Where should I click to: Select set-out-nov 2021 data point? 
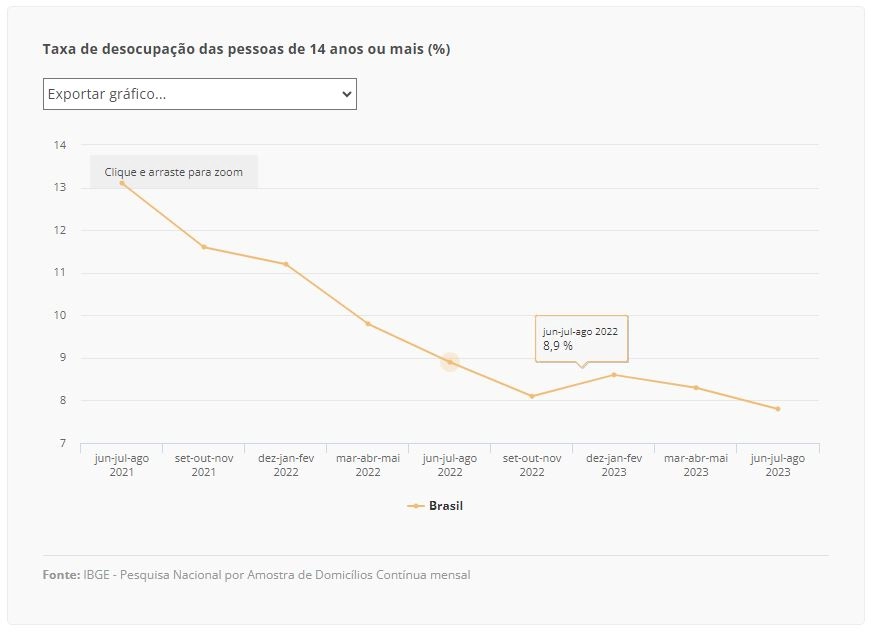(204, 247)
